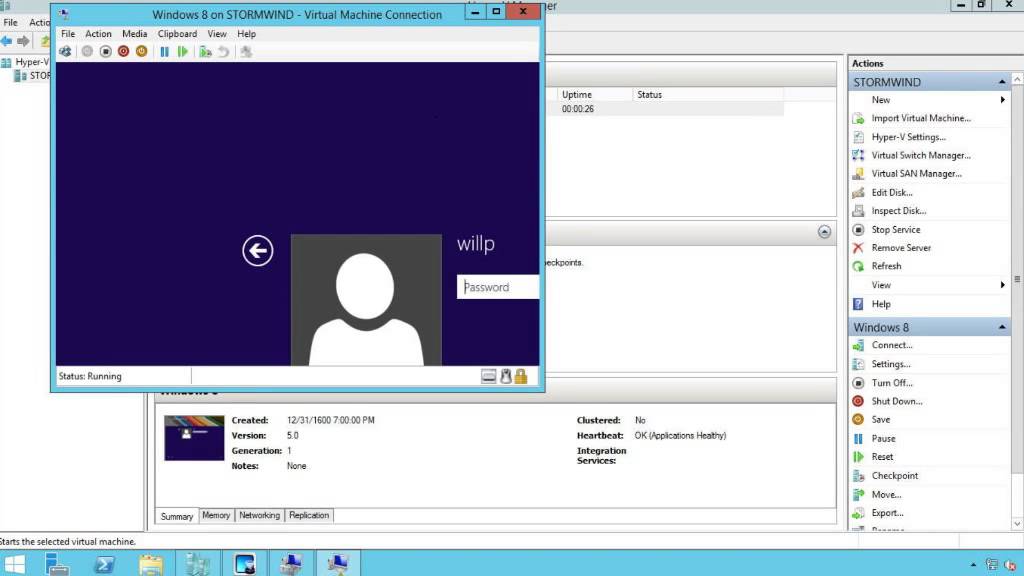Viewport: 1024px width, 576px height.
Task: Open the Help menu in VM Connection
Action: click(x=246, y=34)
